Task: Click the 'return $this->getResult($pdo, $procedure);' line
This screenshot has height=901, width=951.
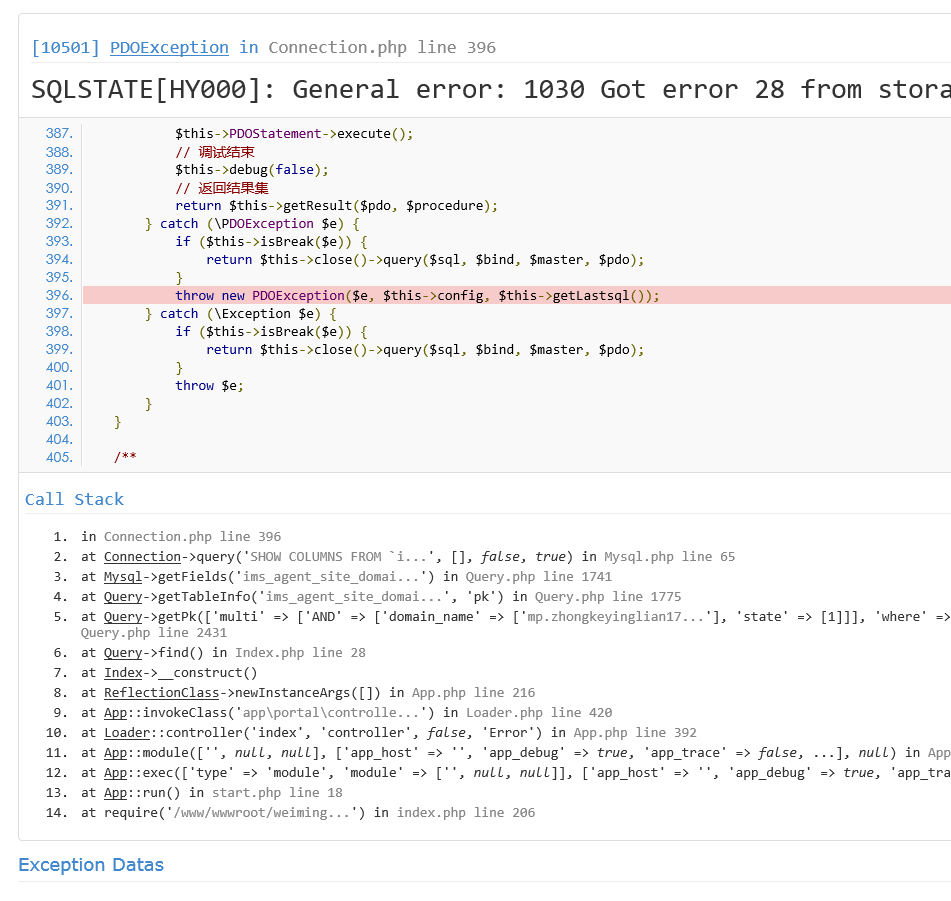Action: 337,206
